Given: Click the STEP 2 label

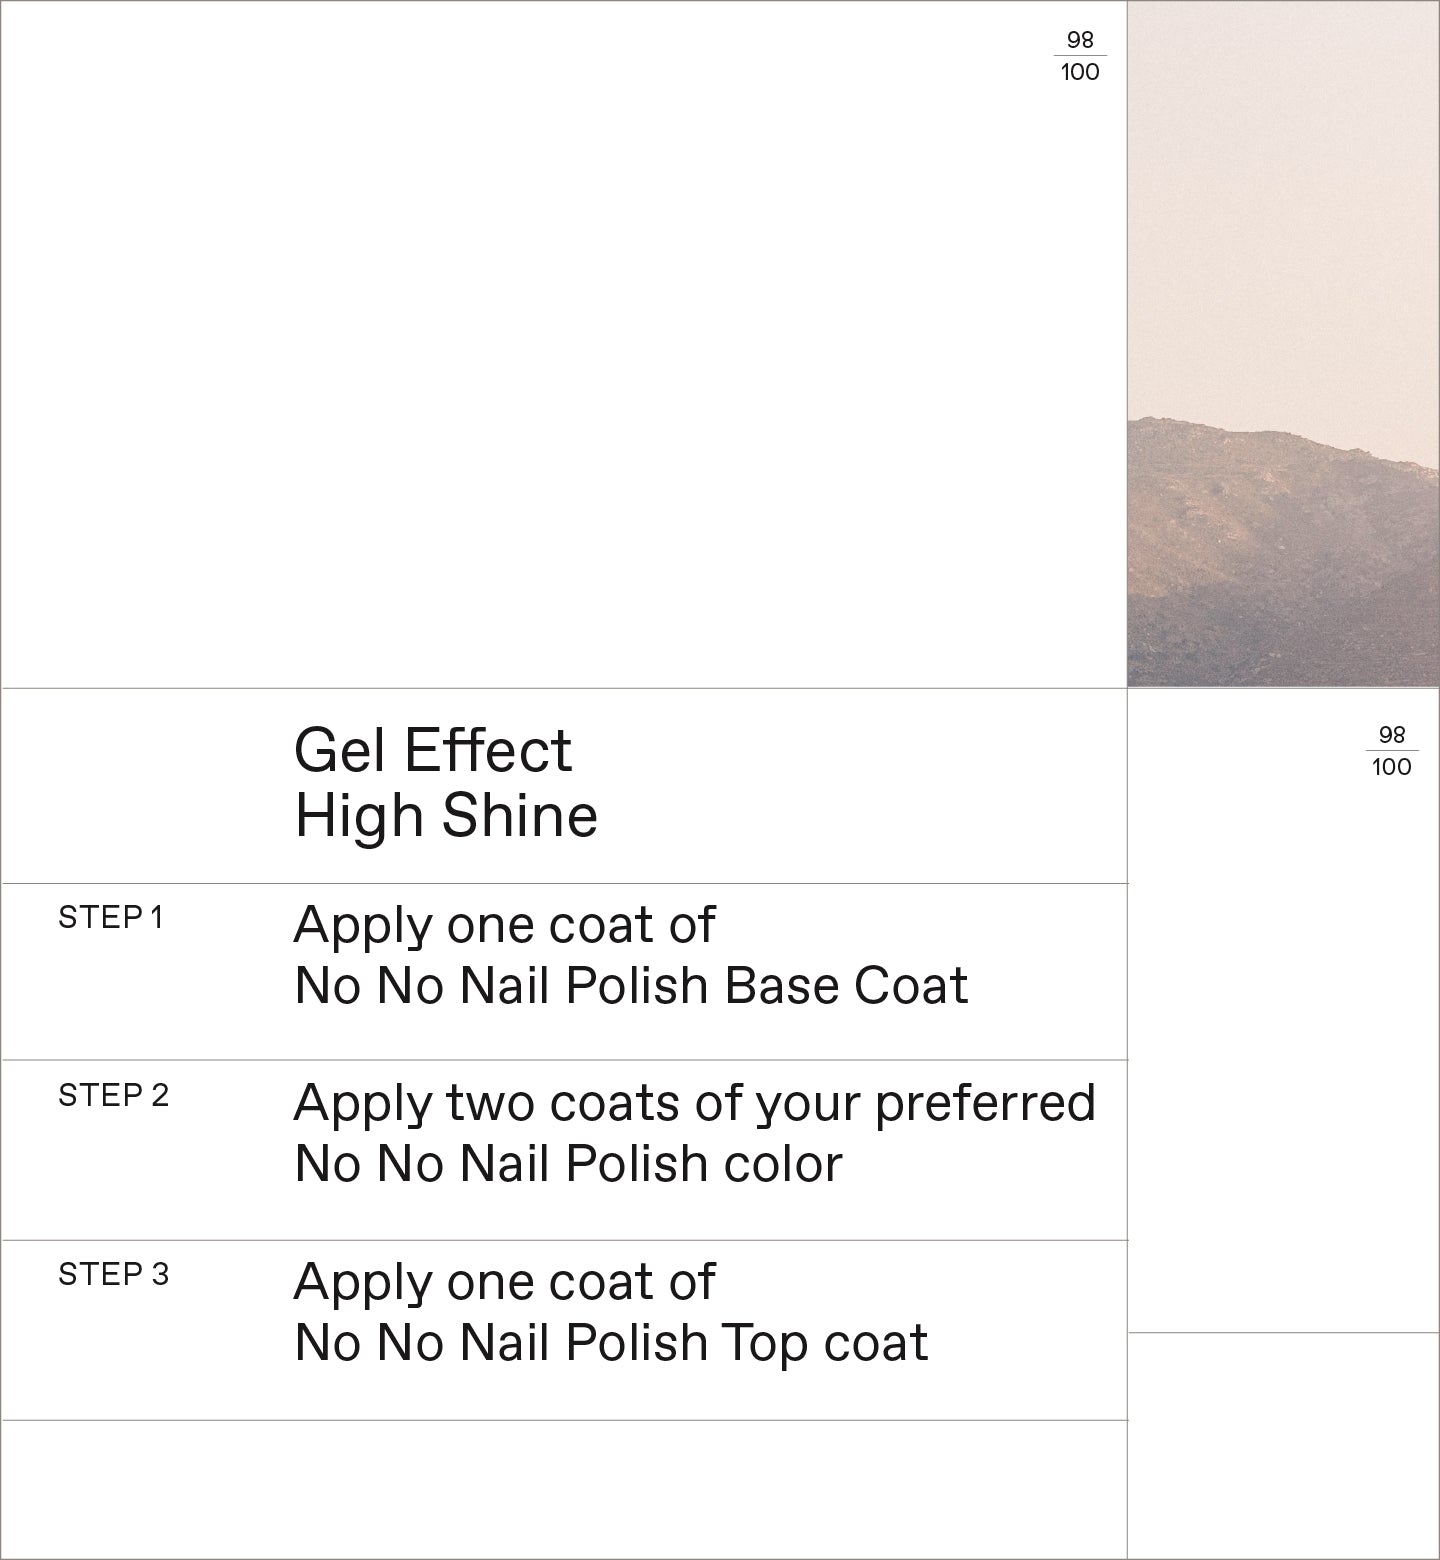Looking at the screenshot, I should pos(113,1096).
